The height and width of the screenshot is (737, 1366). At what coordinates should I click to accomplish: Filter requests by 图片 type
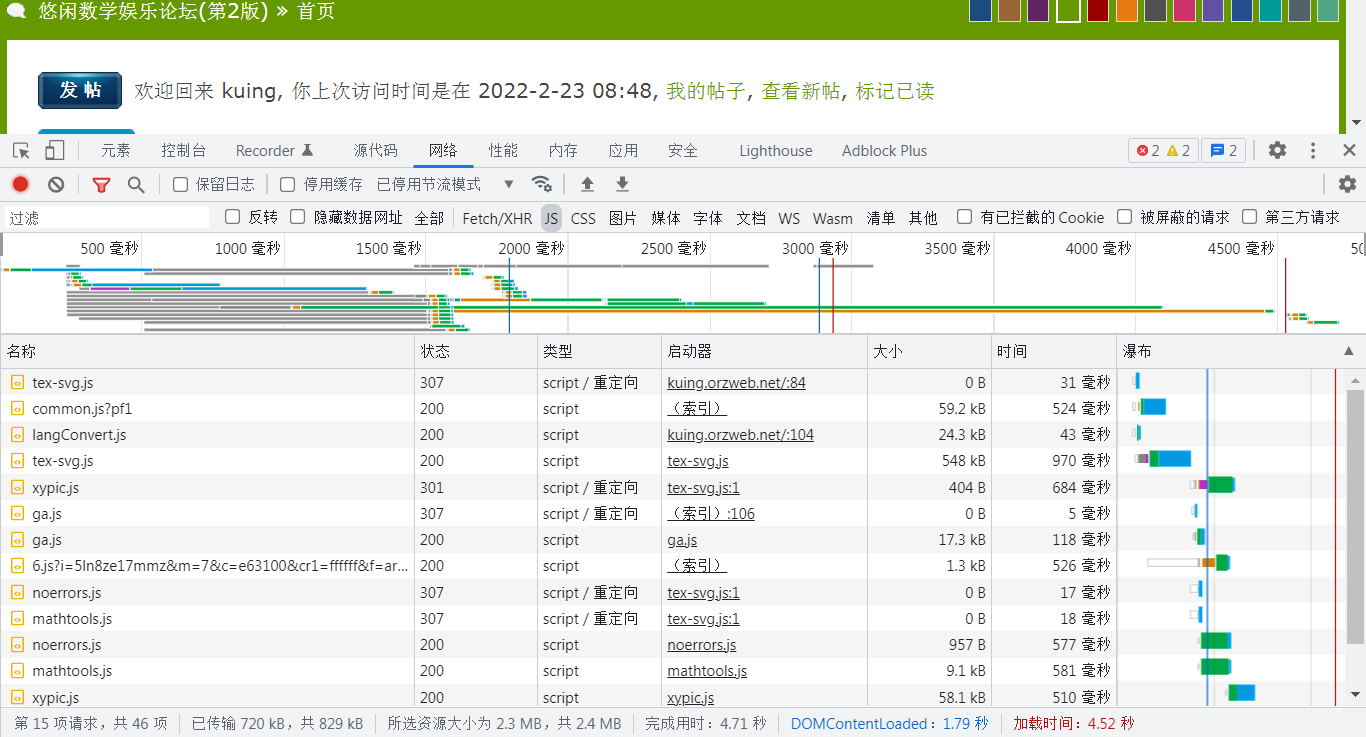point(623,218)
